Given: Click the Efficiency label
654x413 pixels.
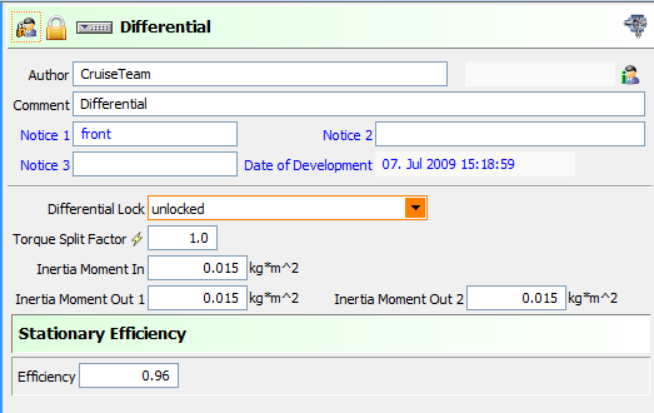Looking at the screenshot, I should point(46,377).
